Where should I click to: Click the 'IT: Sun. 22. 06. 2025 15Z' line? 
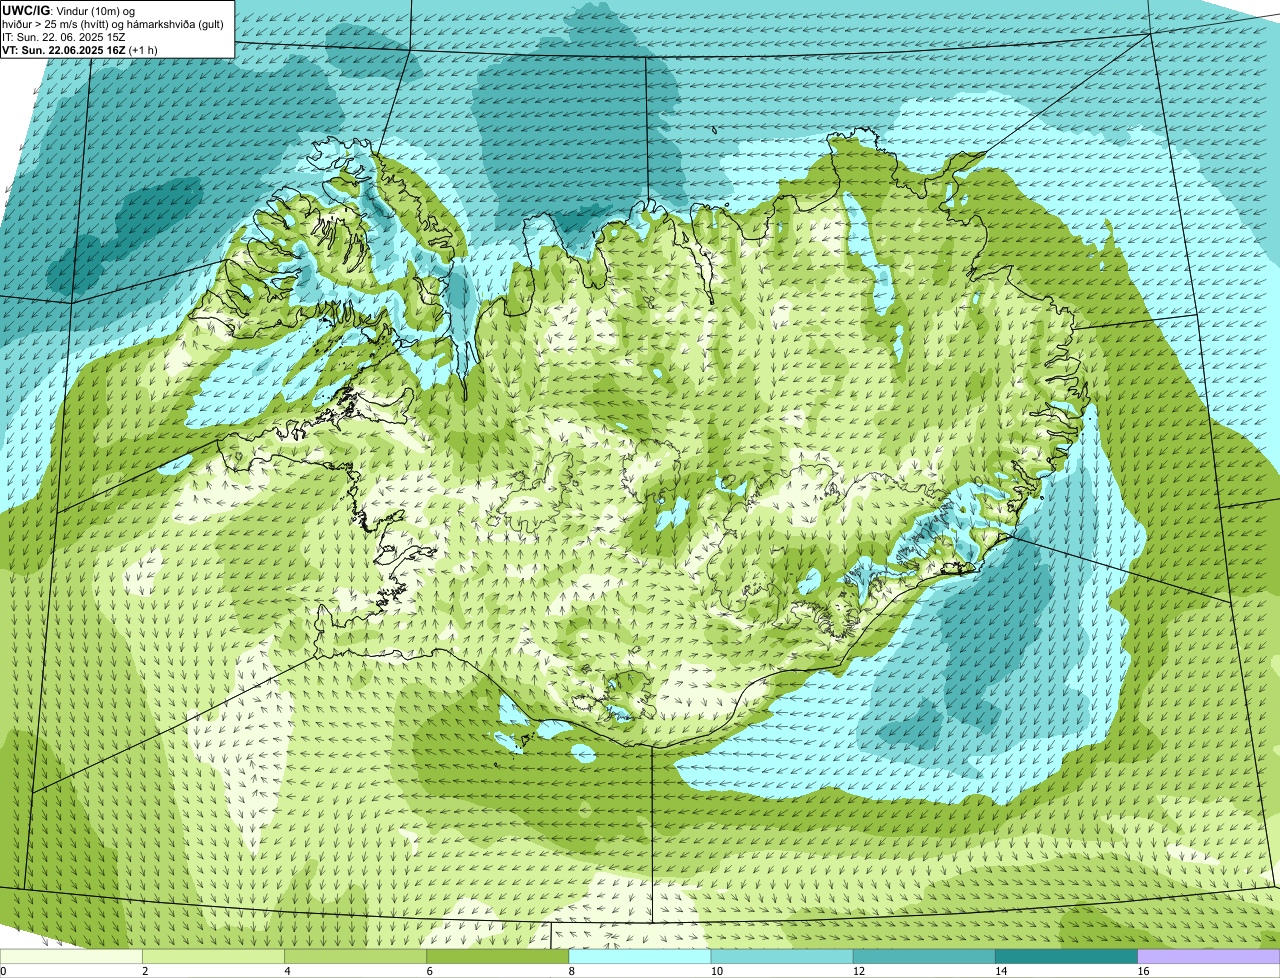[64, 36]
